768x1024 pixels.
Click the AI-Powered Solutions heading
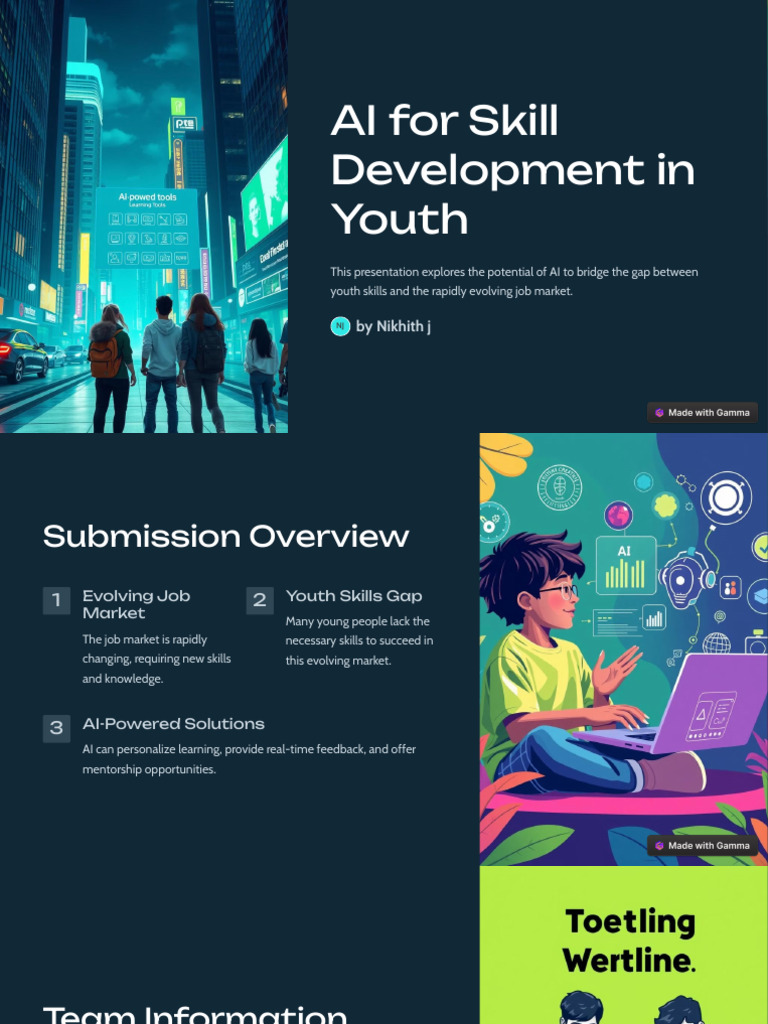[174, 724]
